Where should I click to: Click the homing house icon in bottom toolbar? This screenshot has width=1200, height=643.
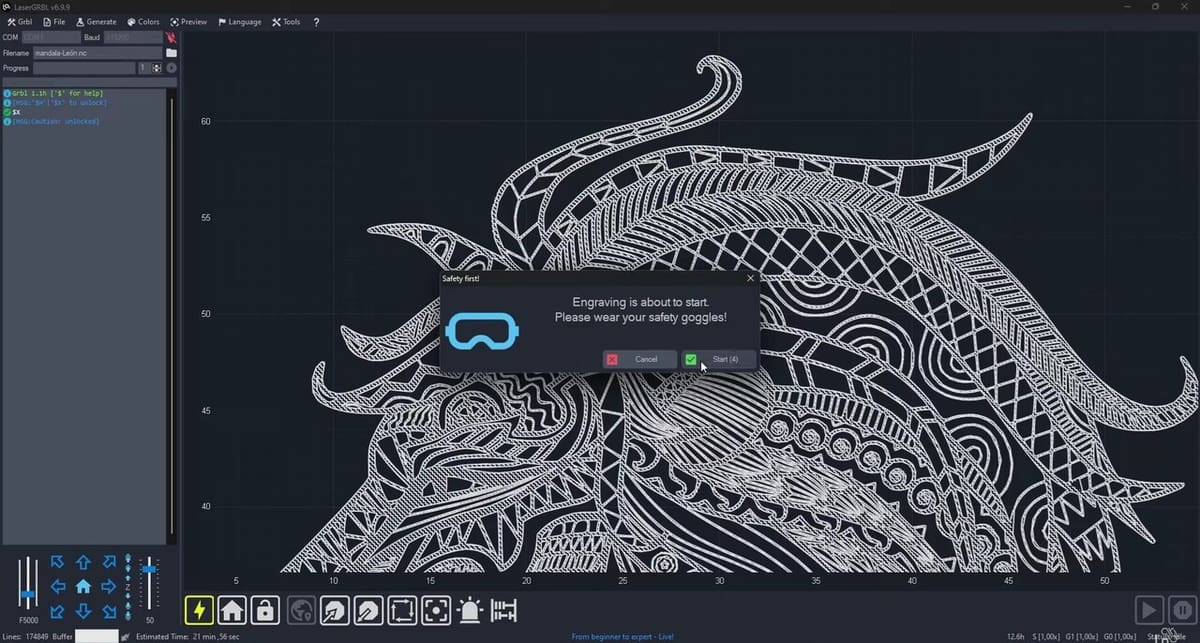[232, 609]
